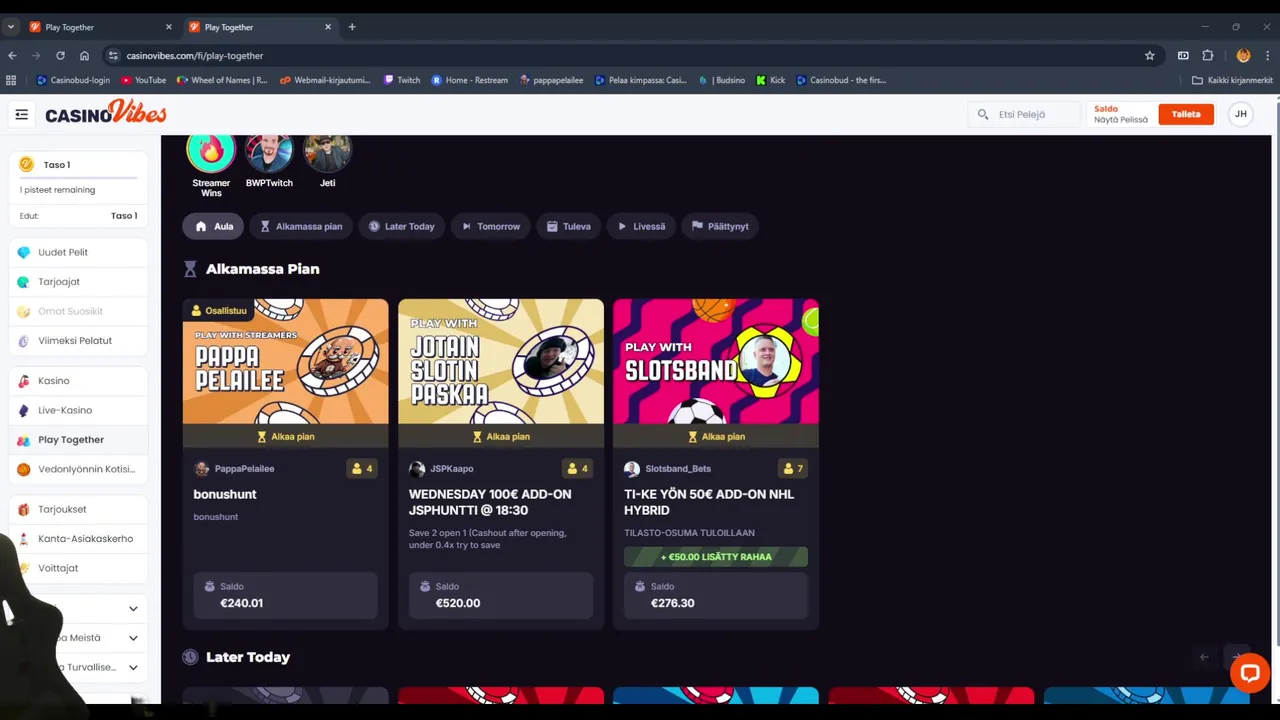Click the search magnifier icon
This screenshot has width=1280, height=720.
(x=983, y=114)
